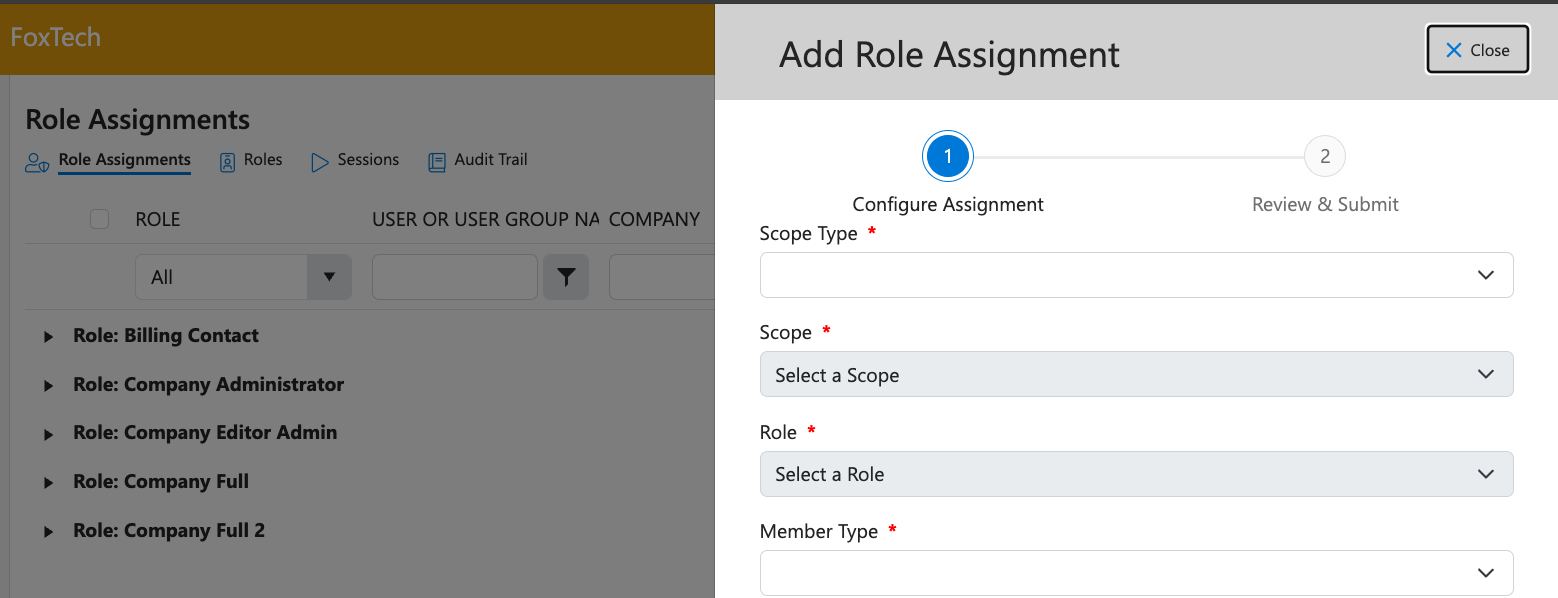Click the Roles badge icon

pos(228,162)
